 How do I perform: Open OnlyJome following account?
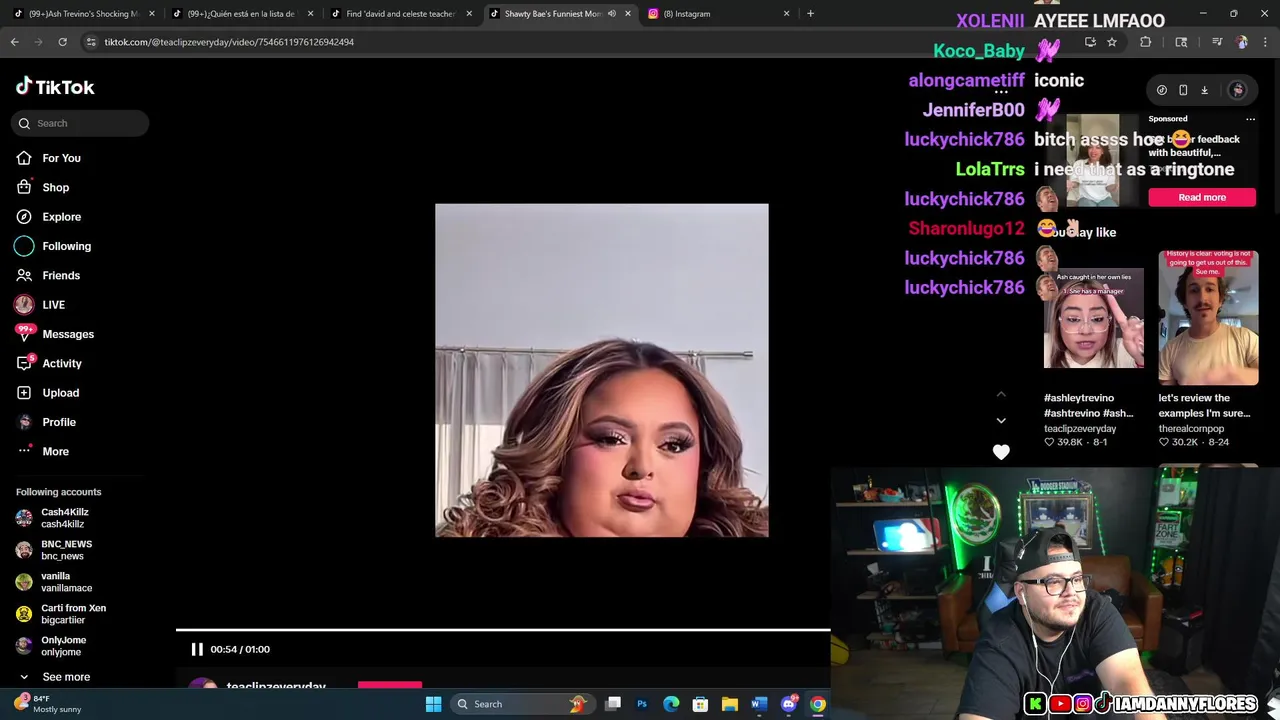click(63, 646)
